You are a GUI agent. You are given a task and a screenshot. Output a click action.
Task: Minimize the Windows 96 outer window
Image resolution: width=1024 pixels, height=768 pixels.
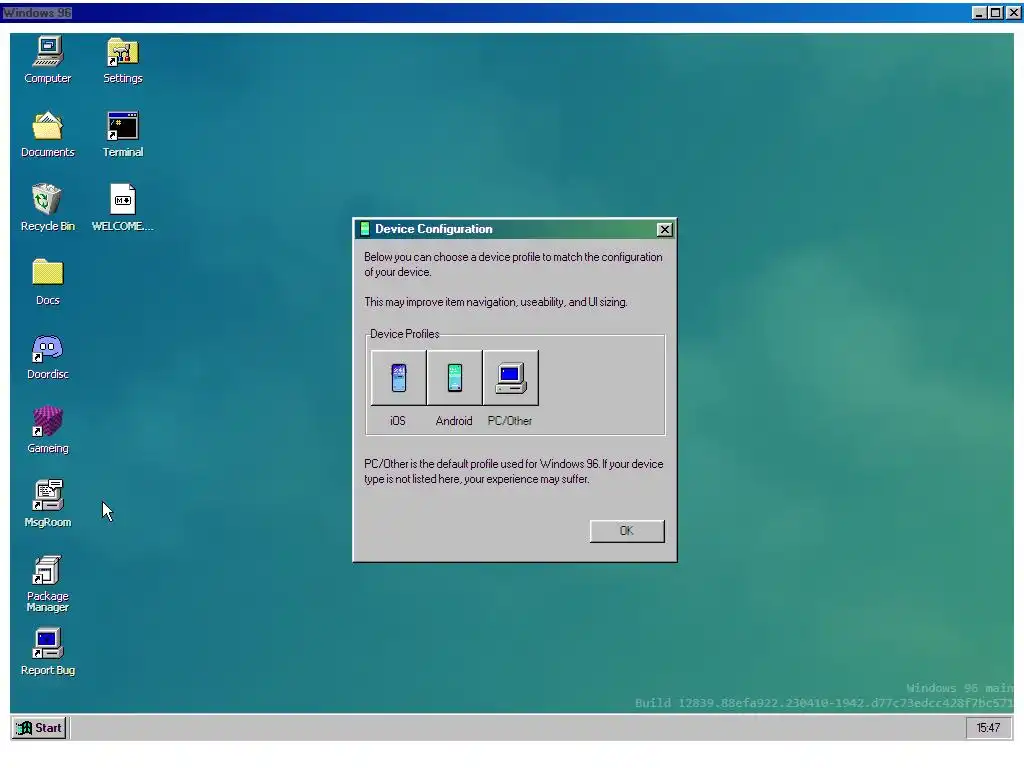click(x=979, y=12)
